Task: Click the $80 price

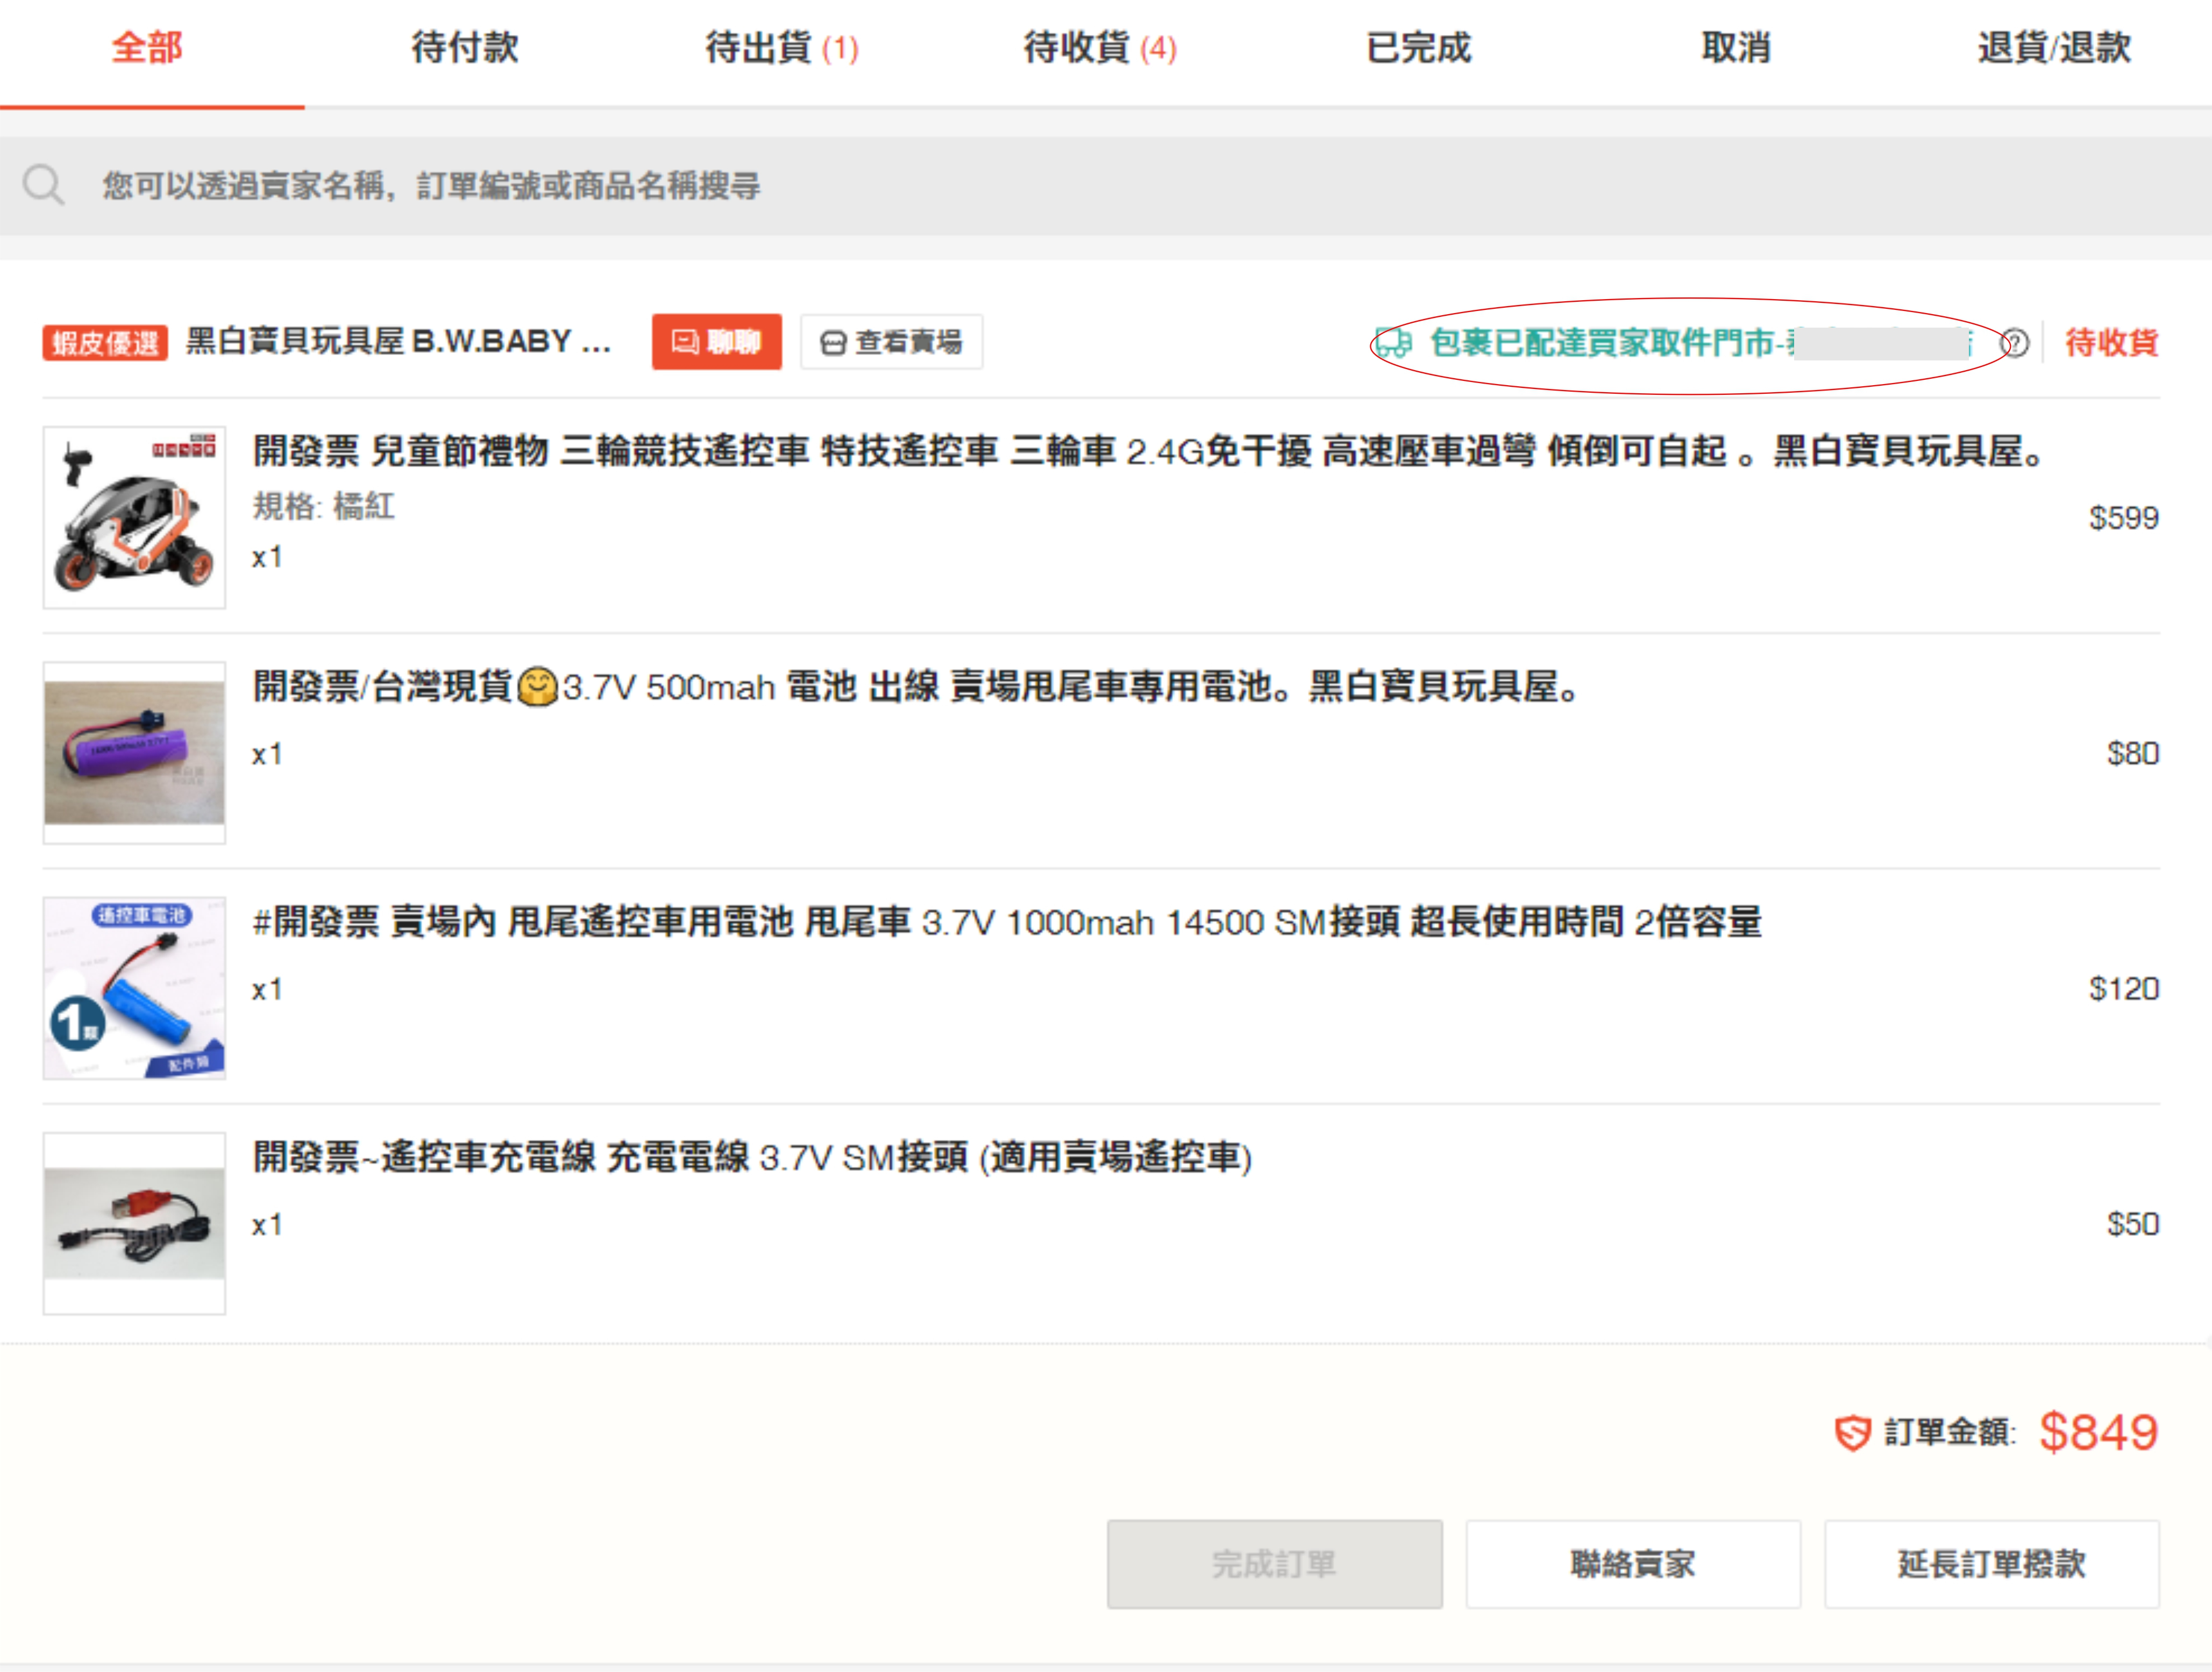Action: click(x=2132, y=753)
